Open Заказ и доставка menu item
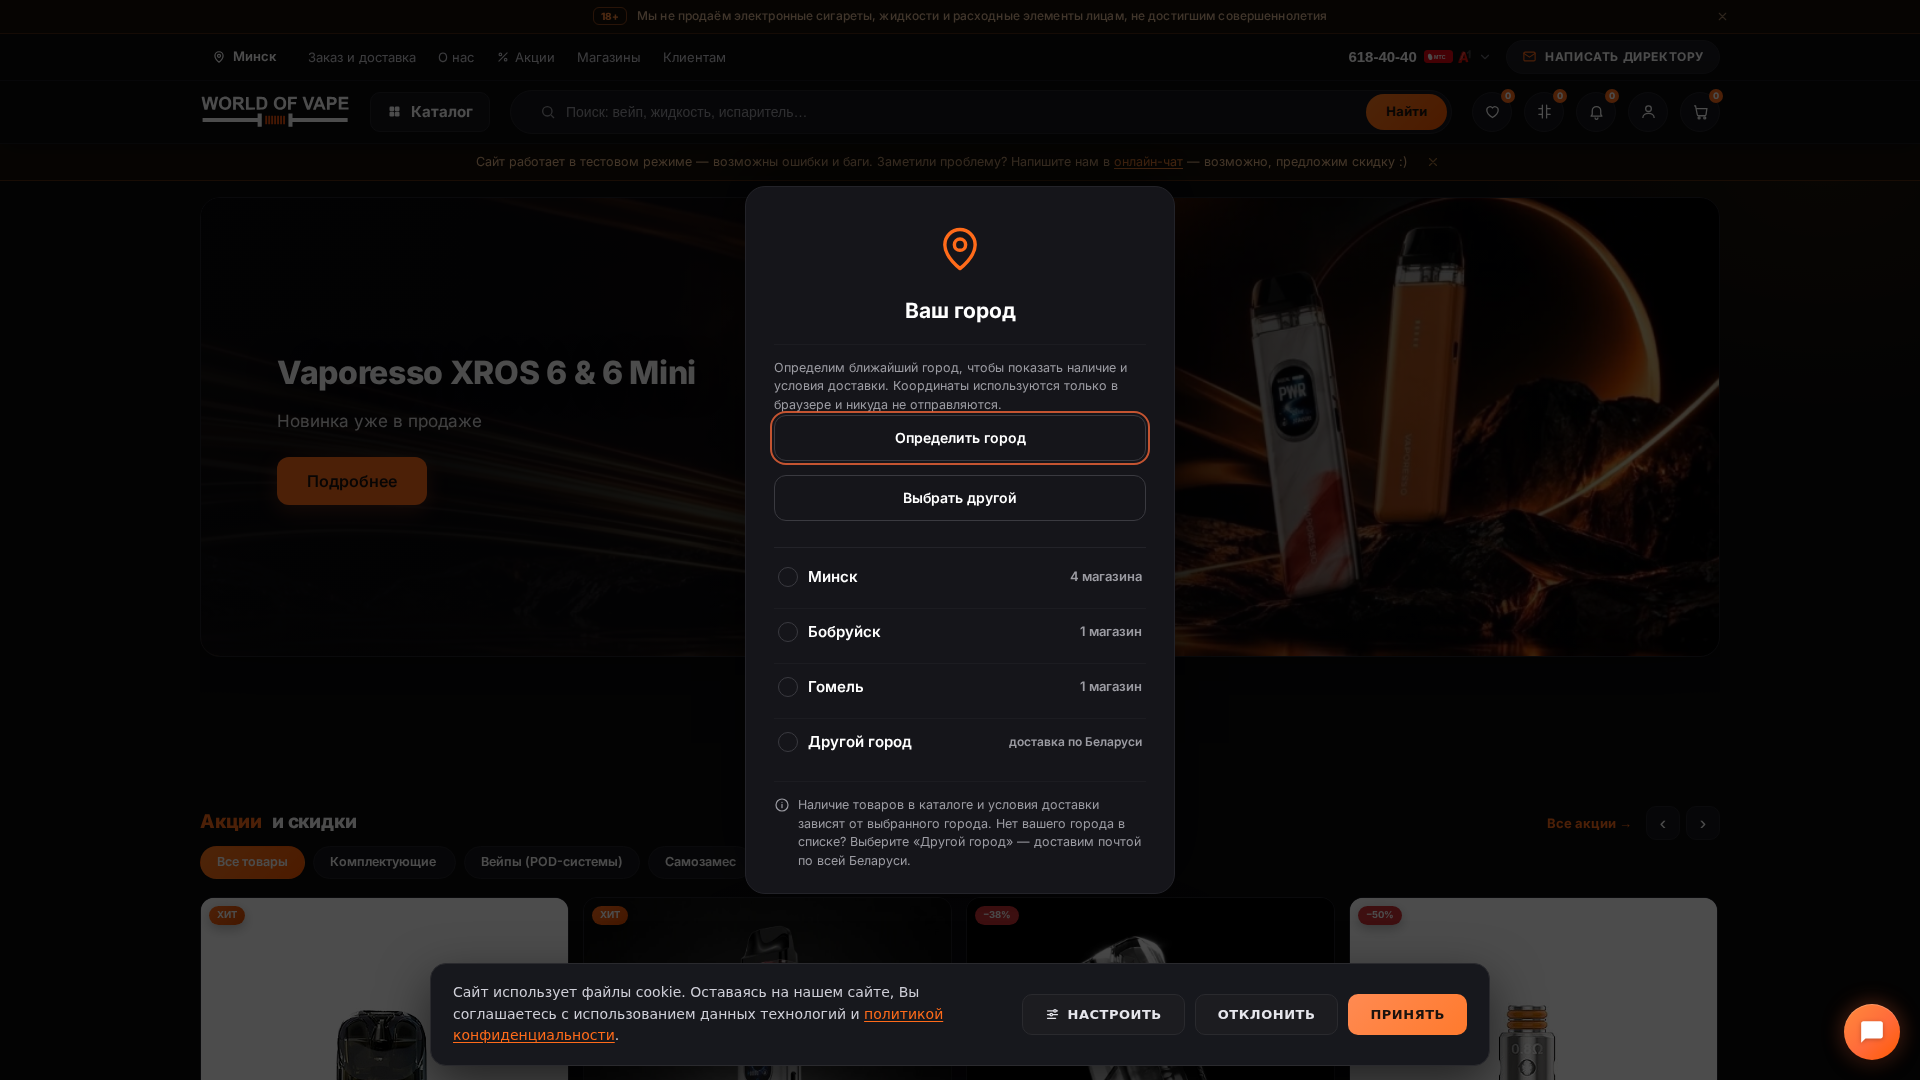1920x1080 pixels. click(x=362, y=57)
